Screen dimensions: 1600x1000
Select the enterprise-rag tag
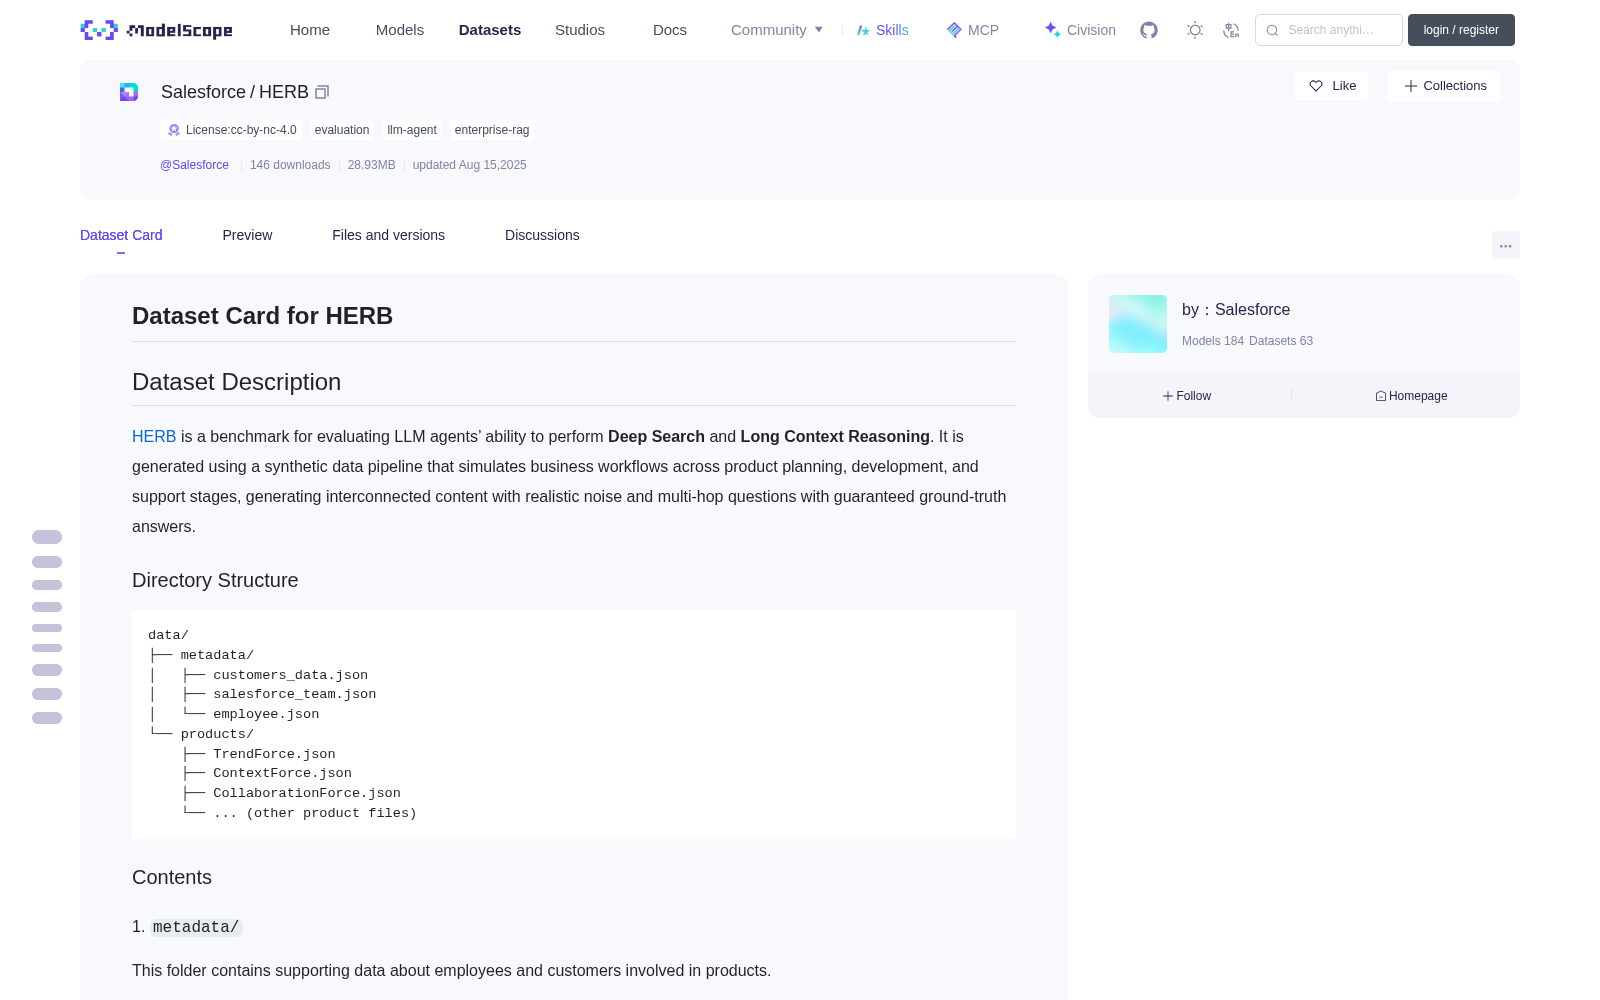492,130
